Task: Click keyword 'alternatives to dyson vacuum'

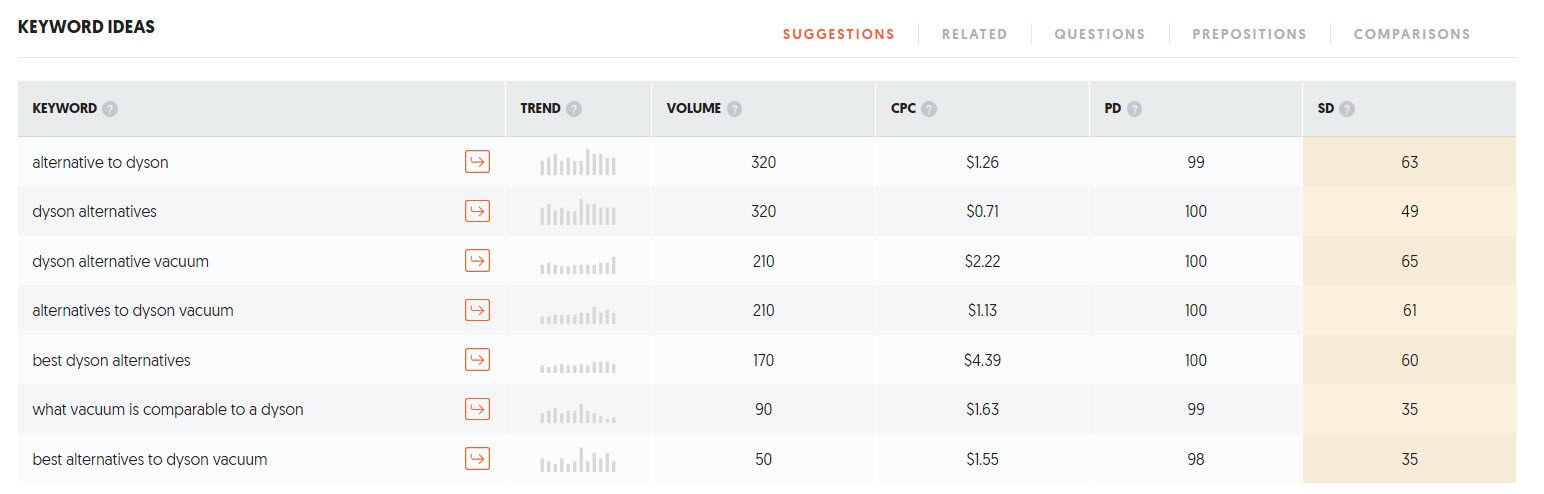Action: coord(133,311)
